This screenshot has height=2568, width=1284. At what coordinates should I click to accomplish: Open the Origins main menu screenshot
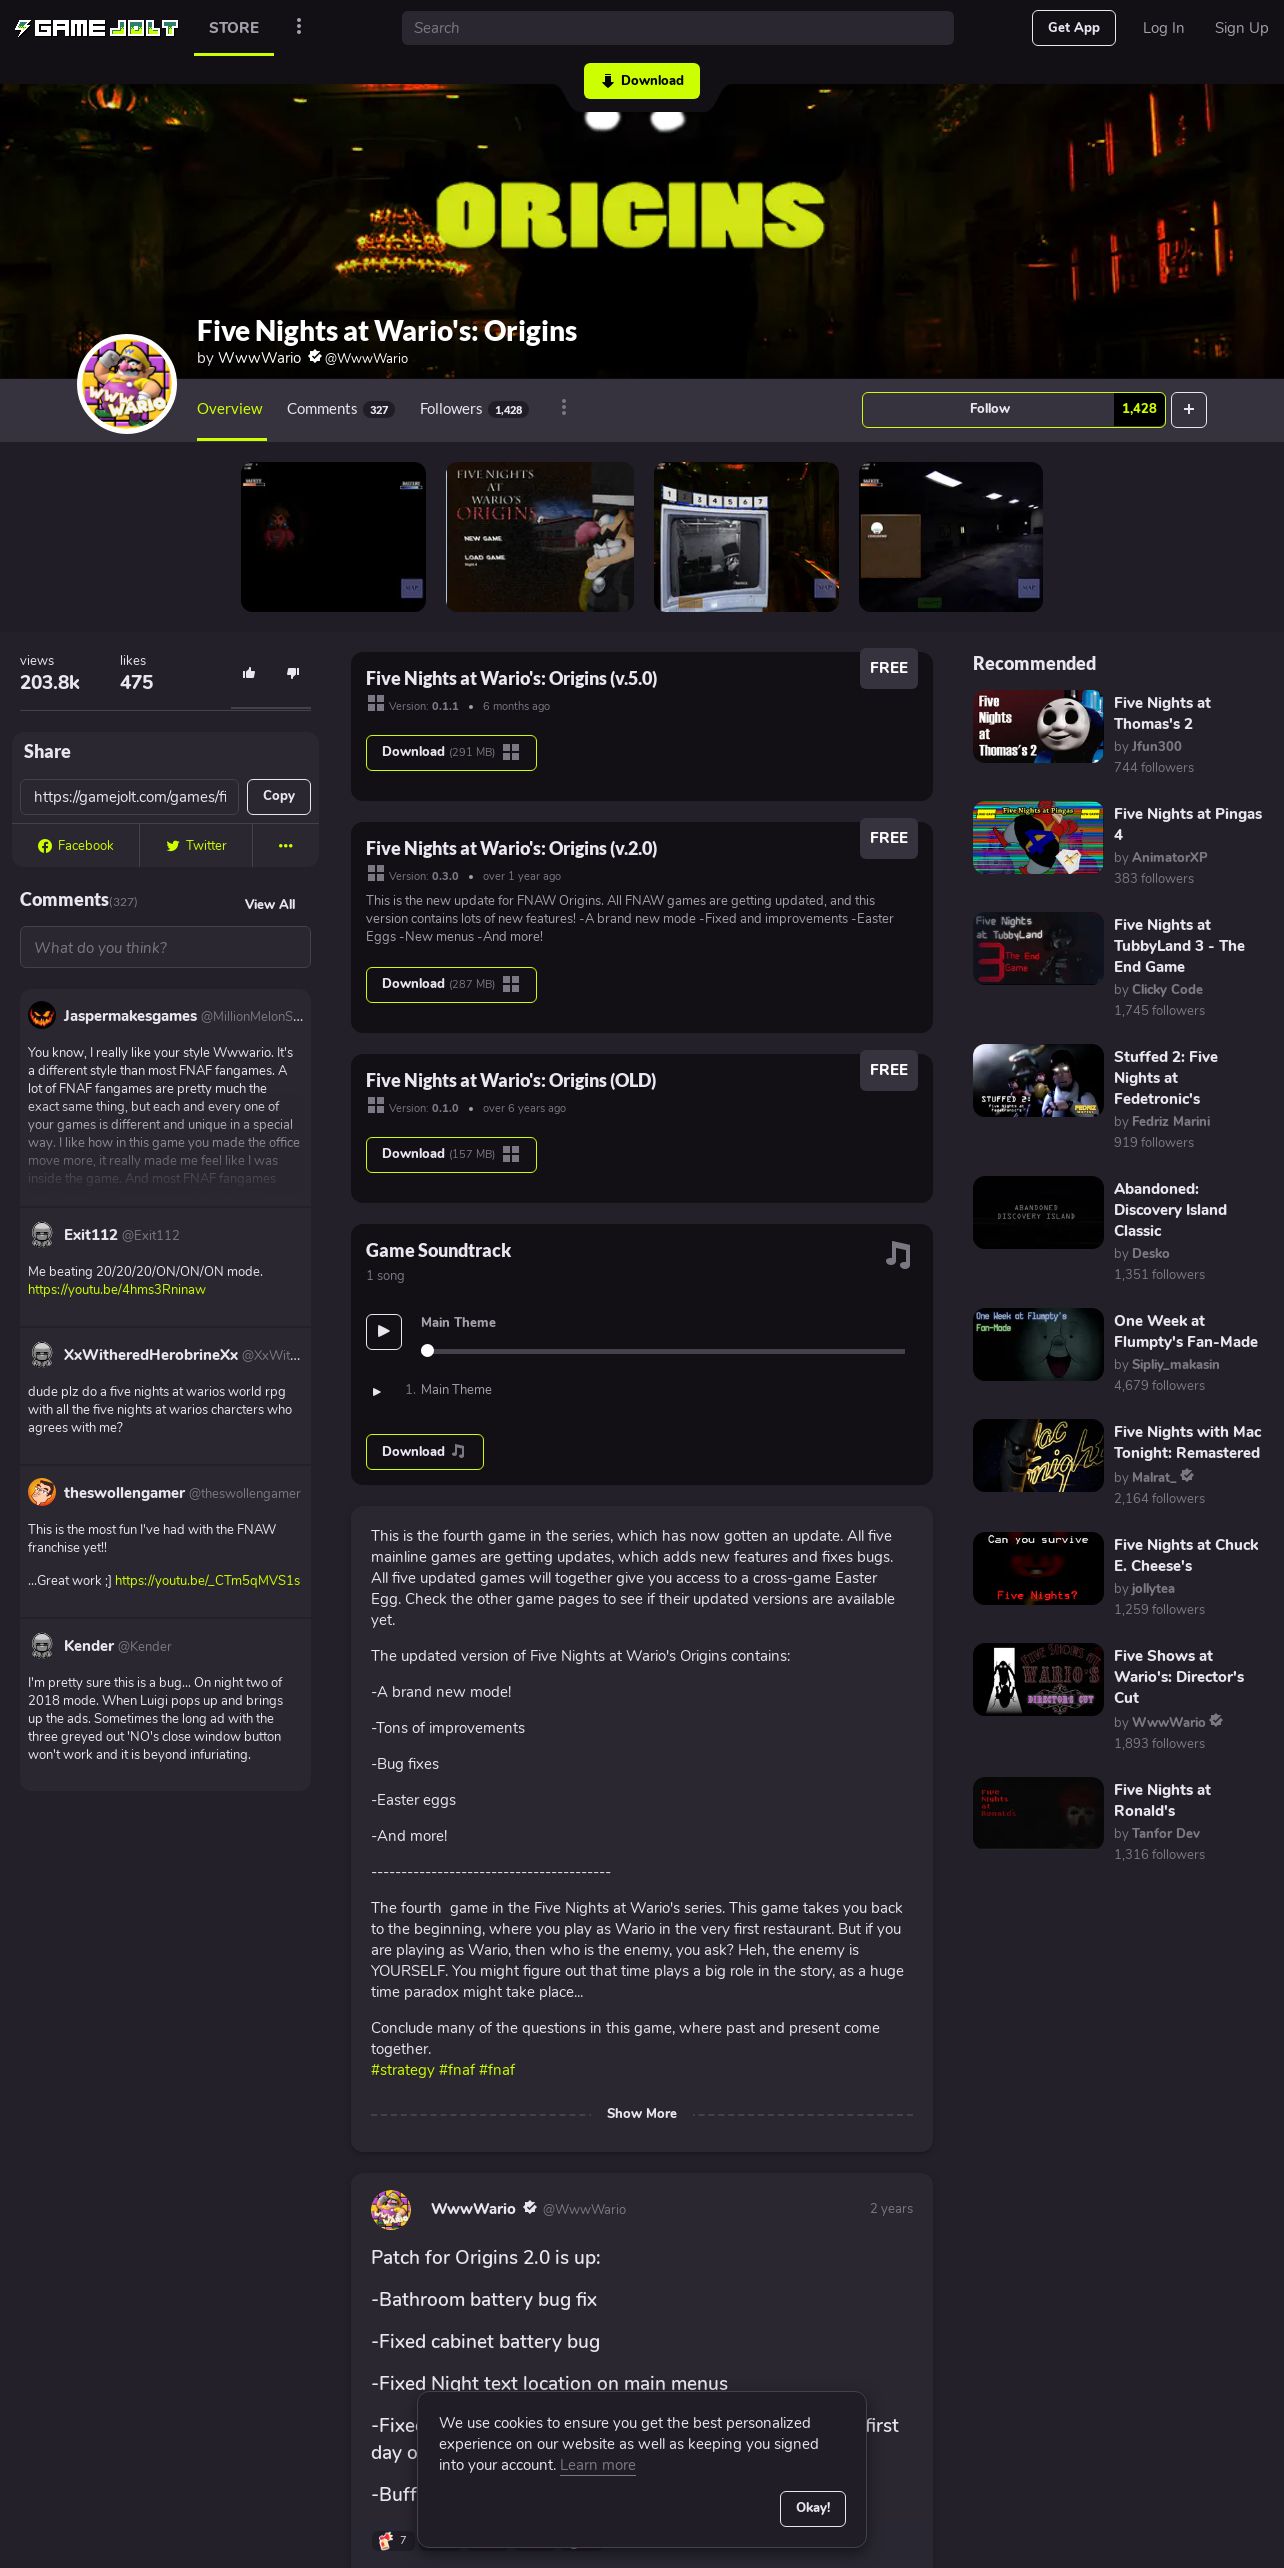(x=539, y=537)
